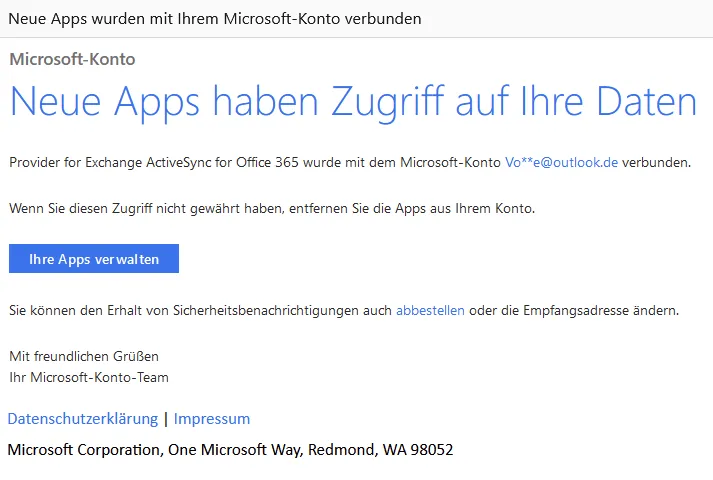Click the "Provider for Exchange ActiveSync" app name
The height and width of the screenshot is (480, 713).
coord(110,162)
